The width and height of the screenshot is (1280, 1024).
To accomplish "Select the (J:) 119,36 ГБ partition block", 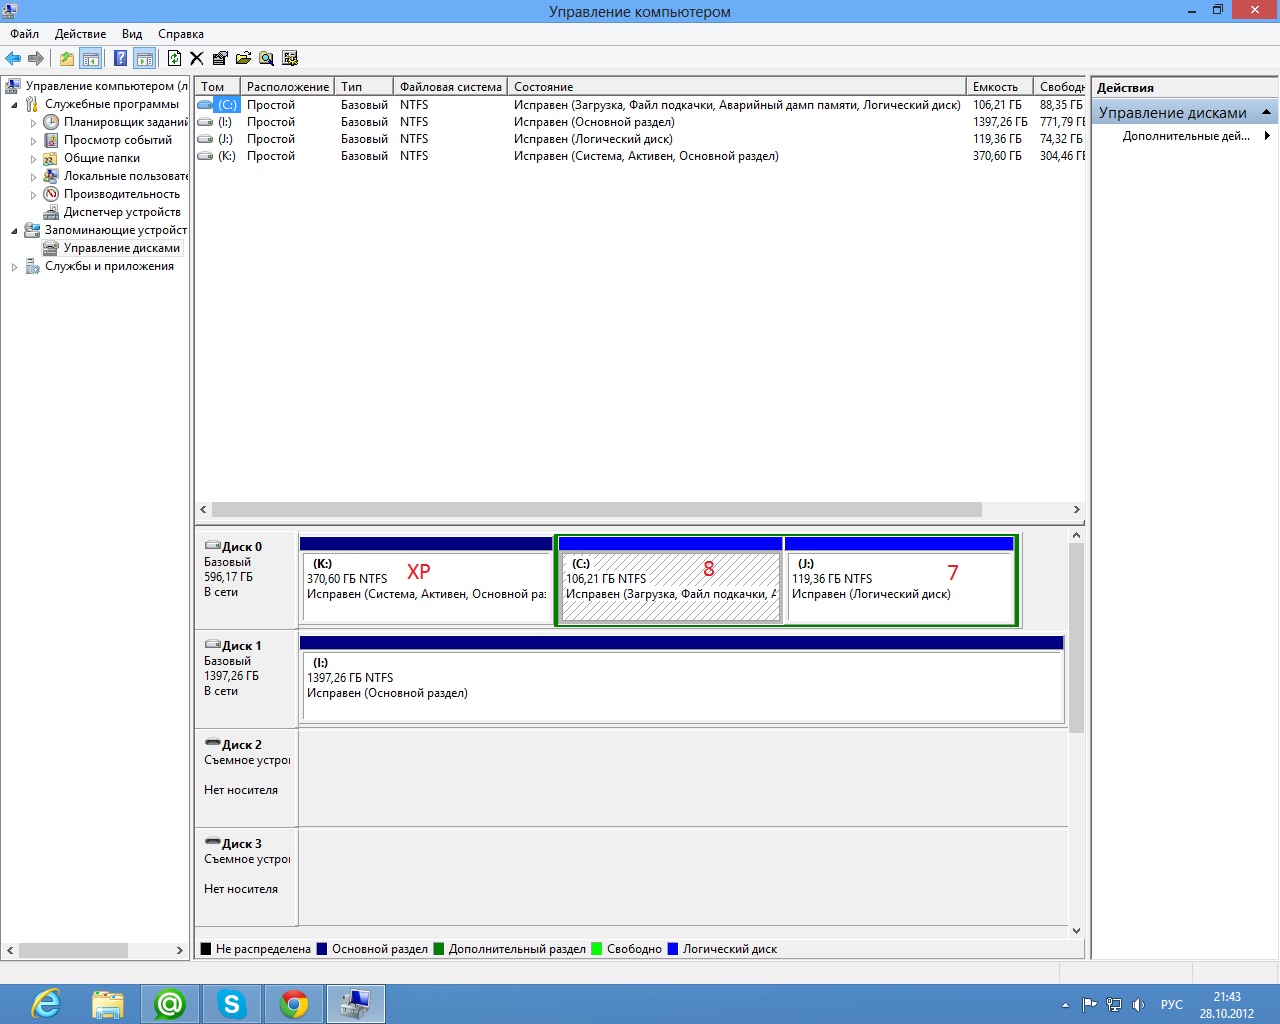I will [x=900, y=580].
